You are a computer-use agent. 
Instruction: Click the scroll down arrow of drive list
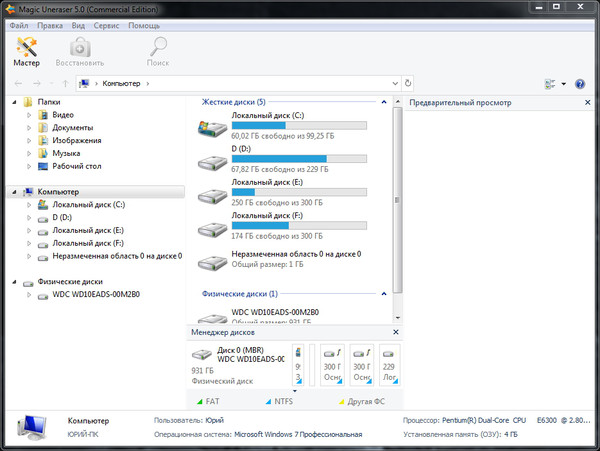(398, 318)
